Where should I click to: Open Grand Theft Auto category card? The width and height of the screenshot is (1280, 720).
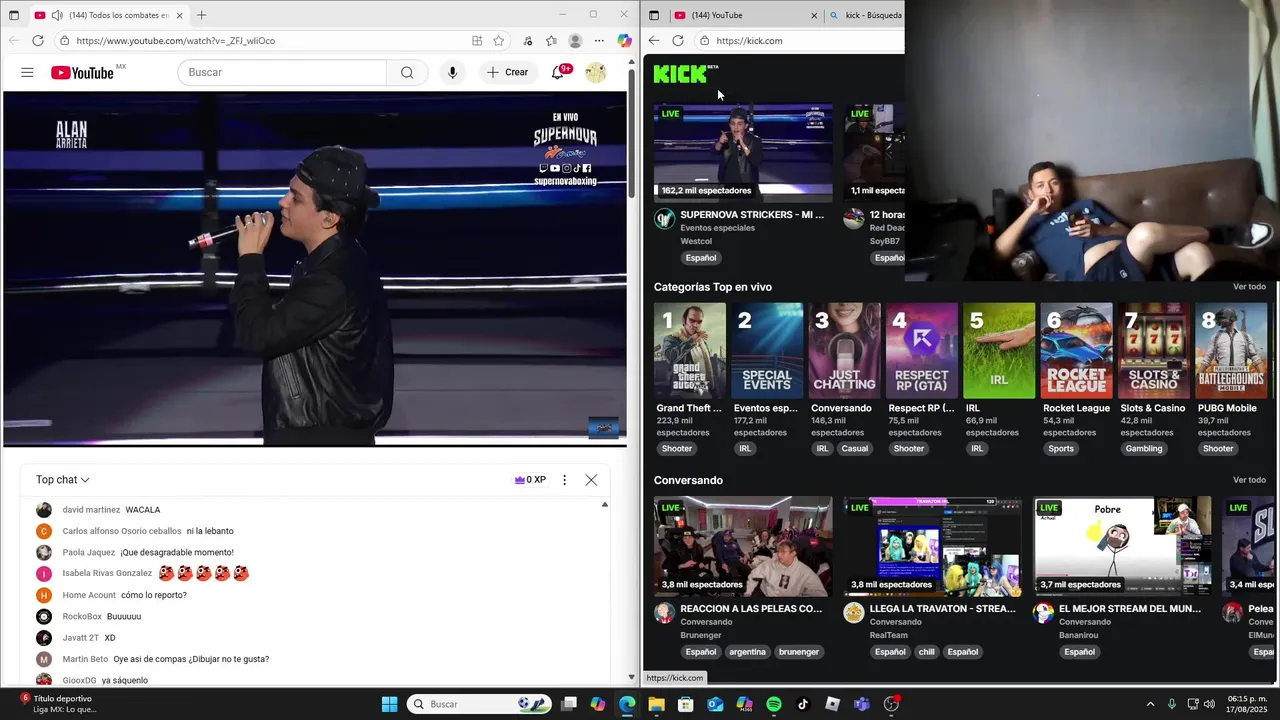(690, 351)
